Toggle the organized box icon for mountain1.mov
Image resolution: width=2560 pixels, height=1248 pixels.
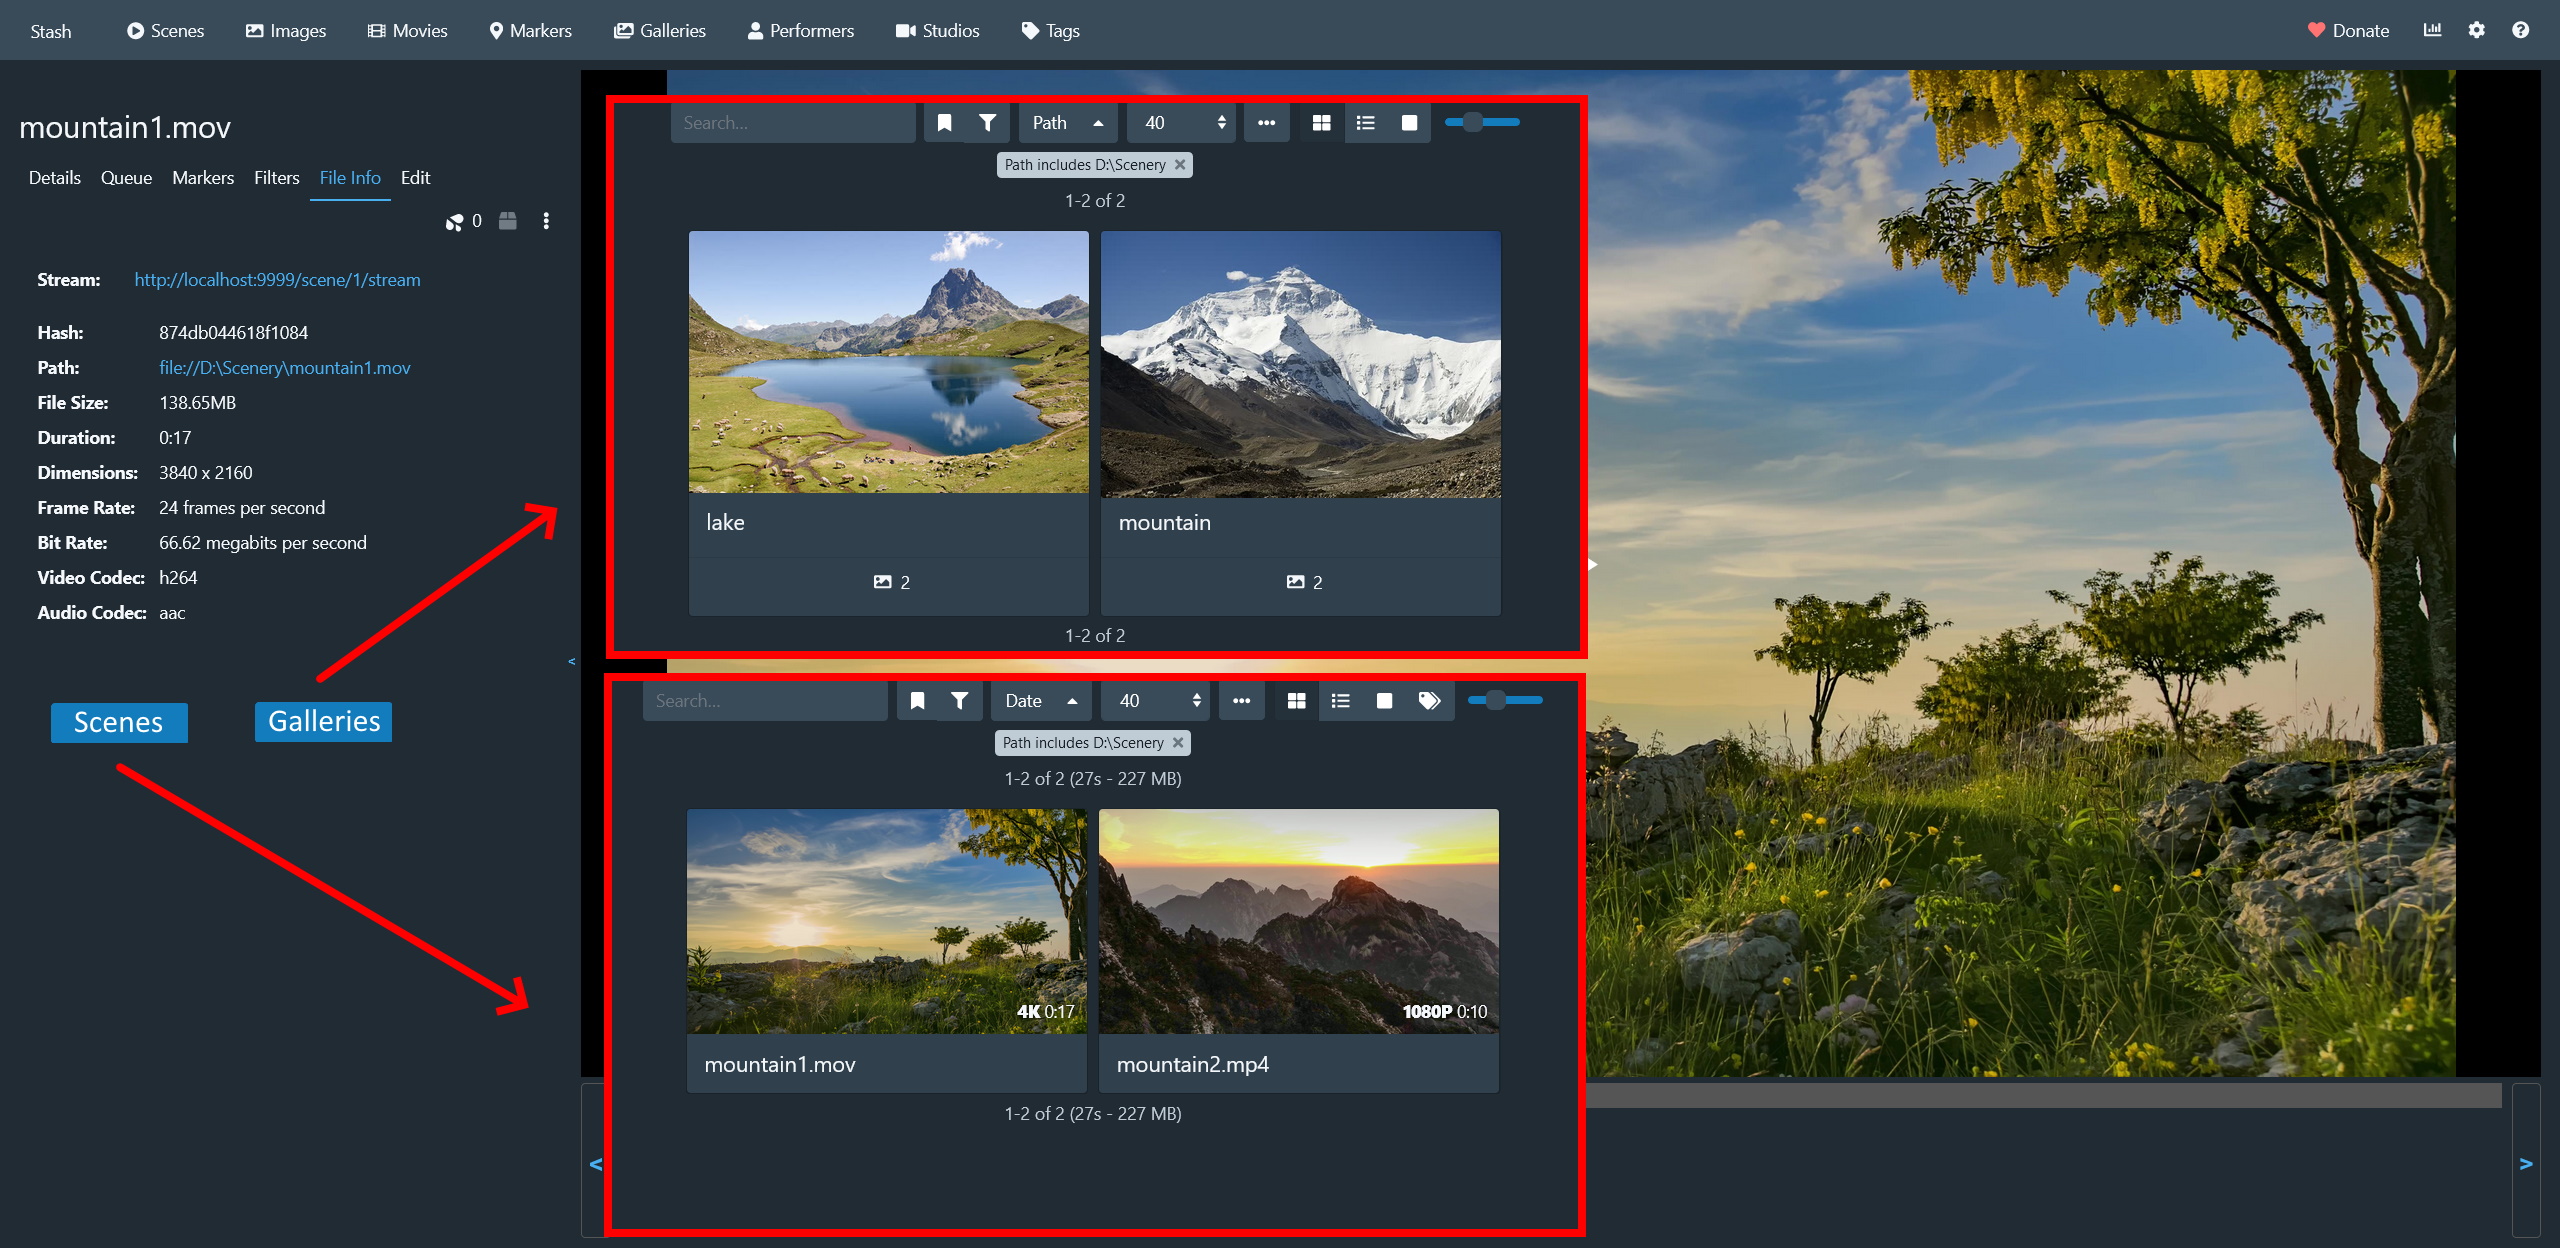[507, 221]
